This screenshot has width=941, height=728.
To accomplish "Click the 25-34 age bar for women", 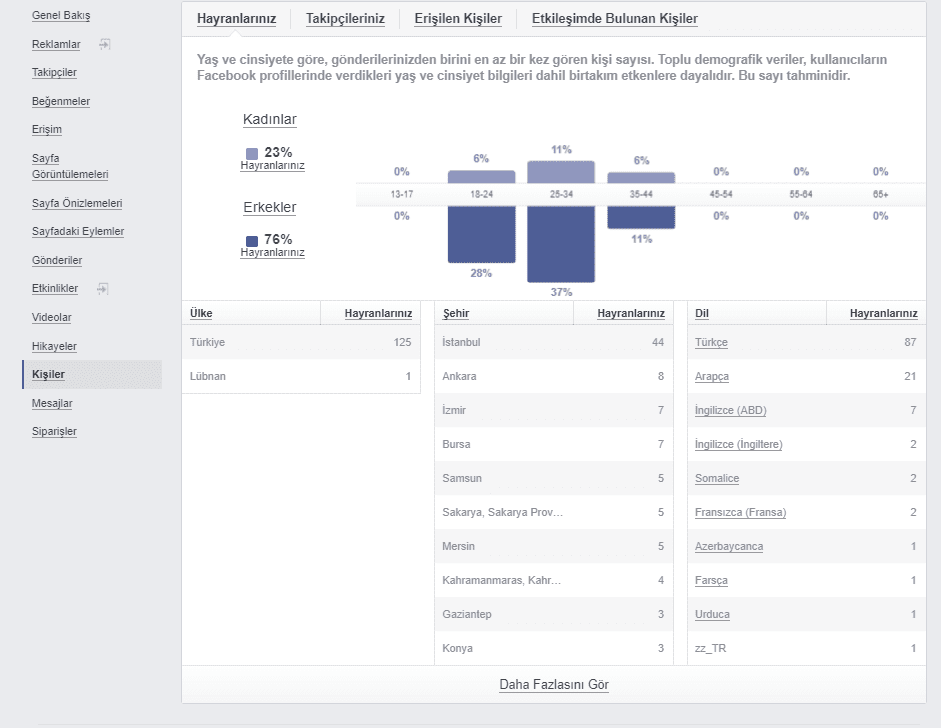I will tap(561, 170).
